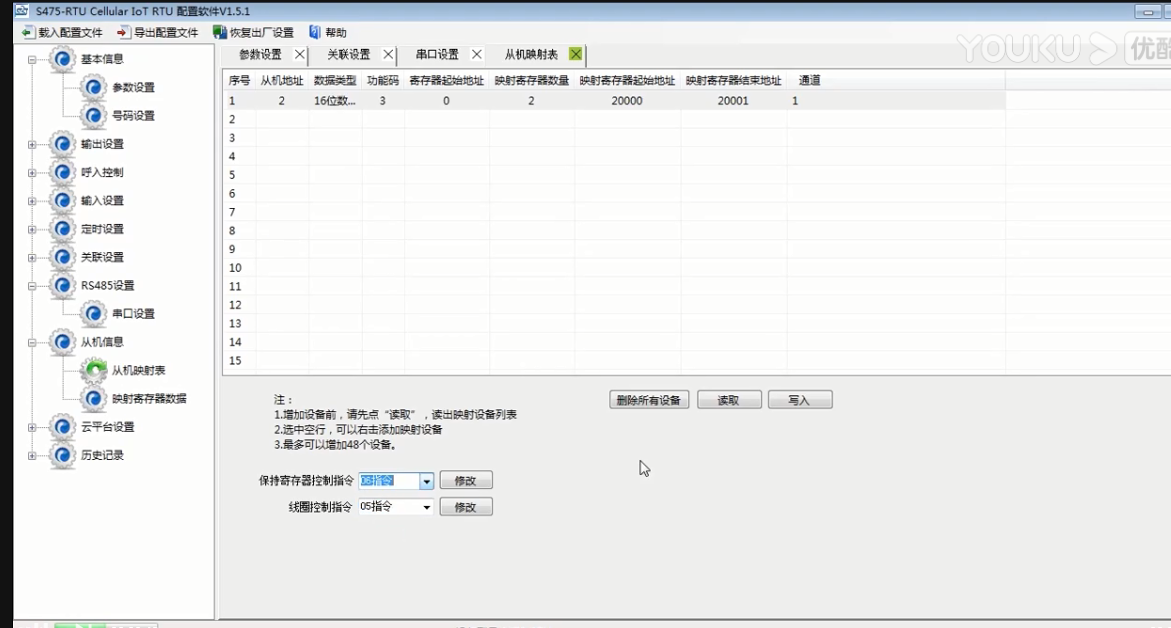Select the 参数设置 tree node icon
The width and height of the screenshot is (1171, 628).
pyautogui.click(x=94, y=88)
